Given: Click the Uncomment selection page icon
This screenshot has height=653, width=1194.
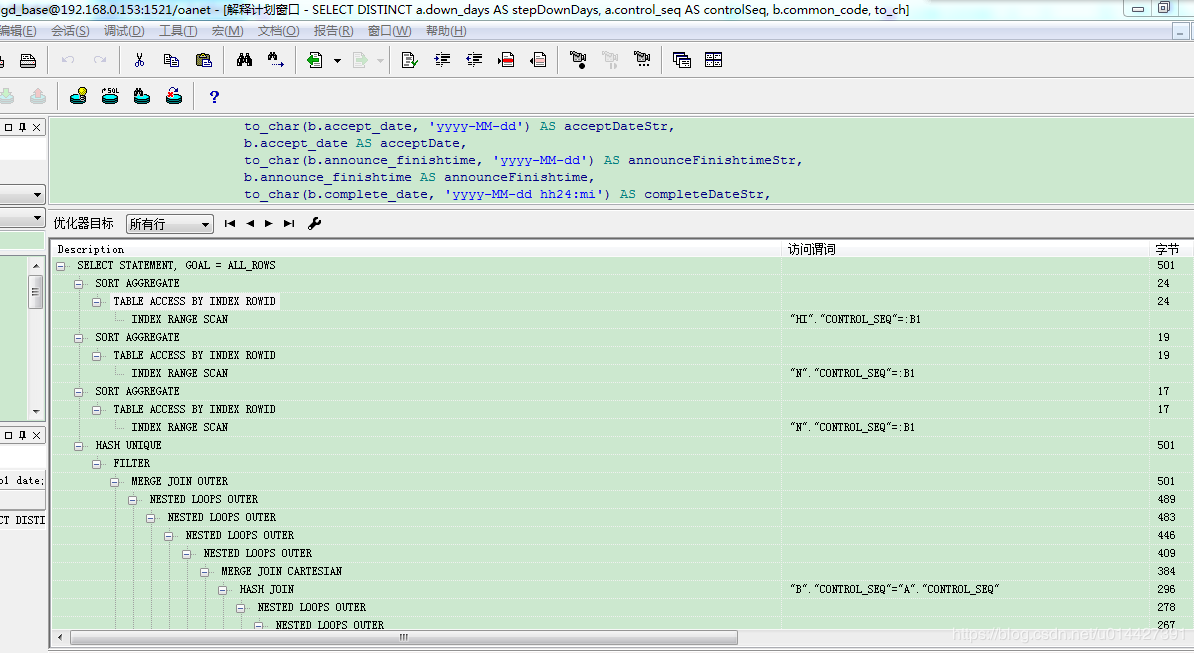Looking at the screenshot, I should tap(538, 60).
